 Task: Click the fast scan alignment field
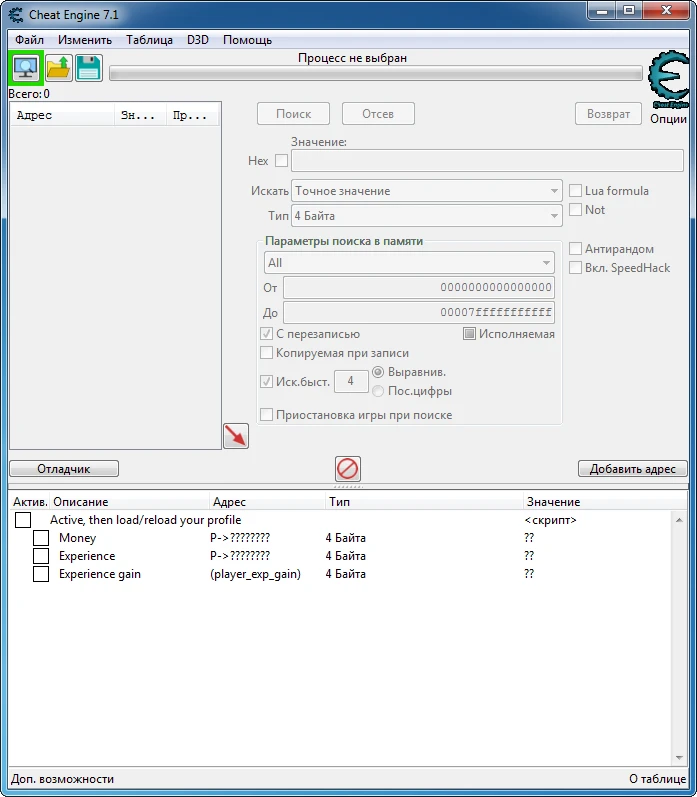pos(351,381)
